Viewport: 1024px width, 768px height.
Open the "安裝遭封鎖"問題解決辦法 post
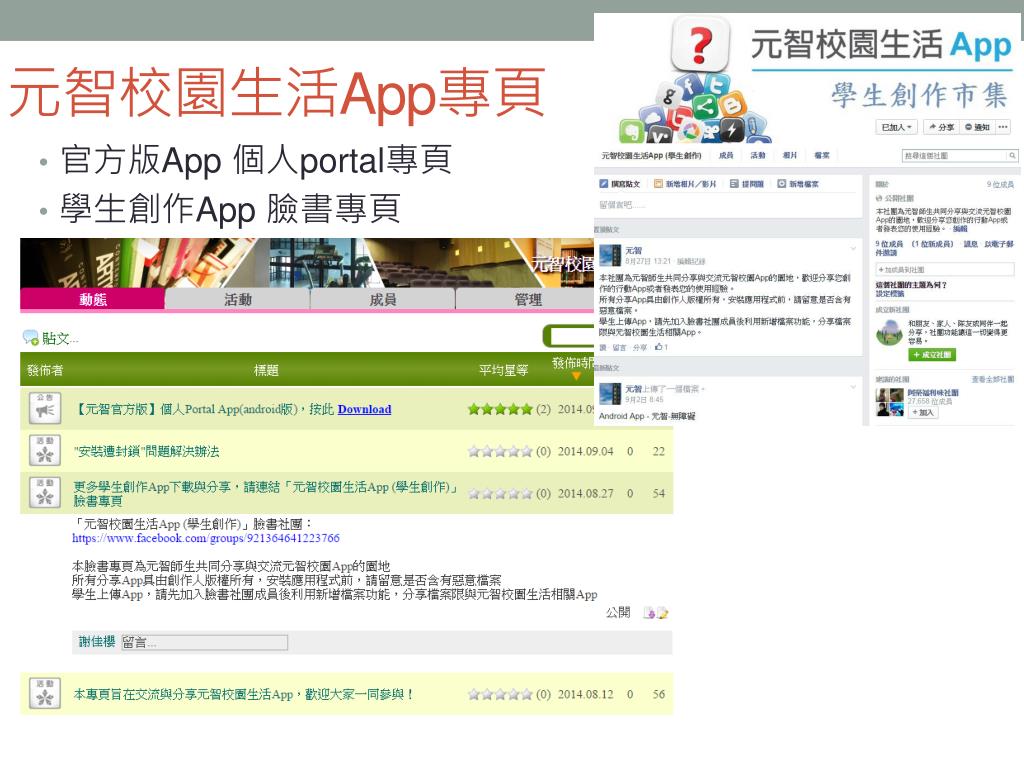click(146, 451)
